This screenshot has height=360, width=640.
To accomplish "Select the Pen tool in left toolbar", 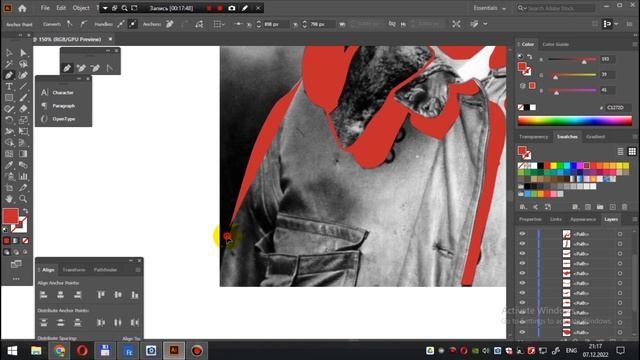I will pyautogui.click(x=9, y=75).
